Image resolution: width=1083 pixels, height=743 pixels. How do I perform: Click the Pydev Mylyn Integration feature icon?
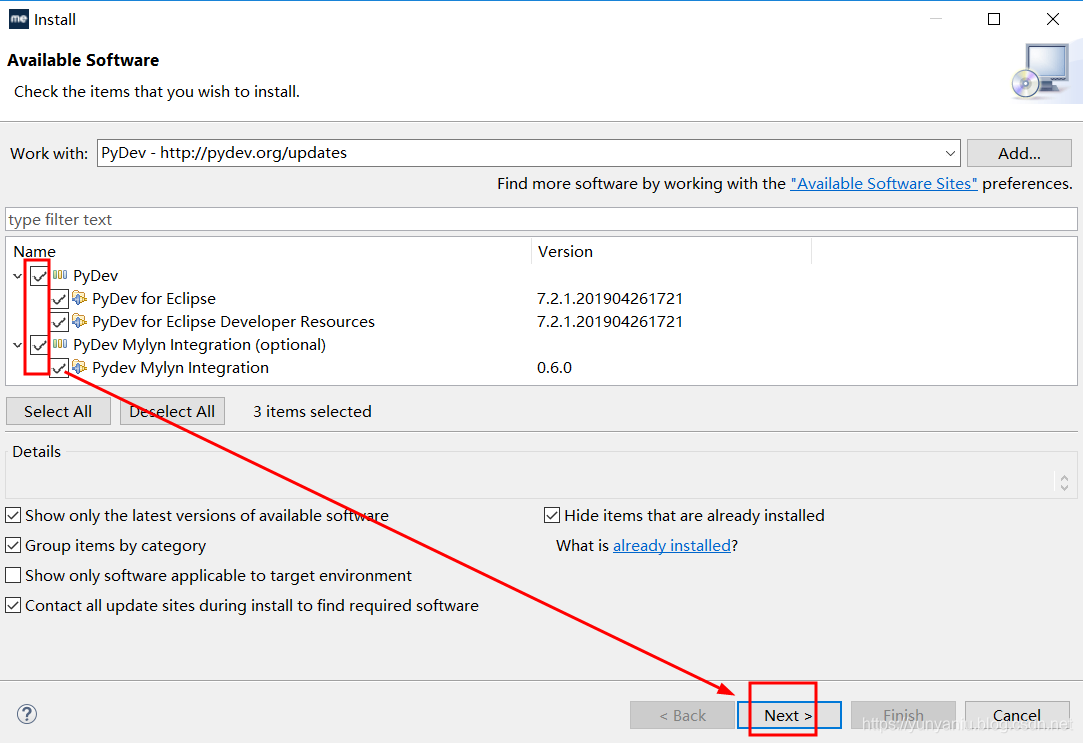[x=79, y=367]
